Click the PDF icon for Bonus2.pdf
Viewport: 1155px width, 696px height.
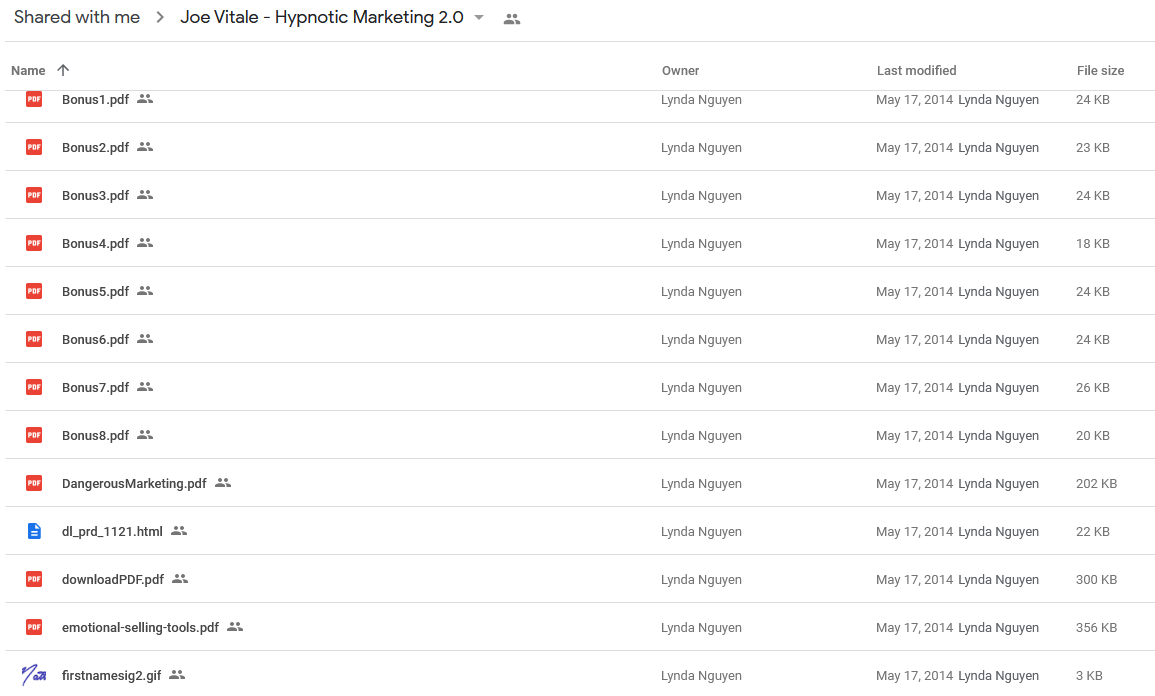coord(34,147)
